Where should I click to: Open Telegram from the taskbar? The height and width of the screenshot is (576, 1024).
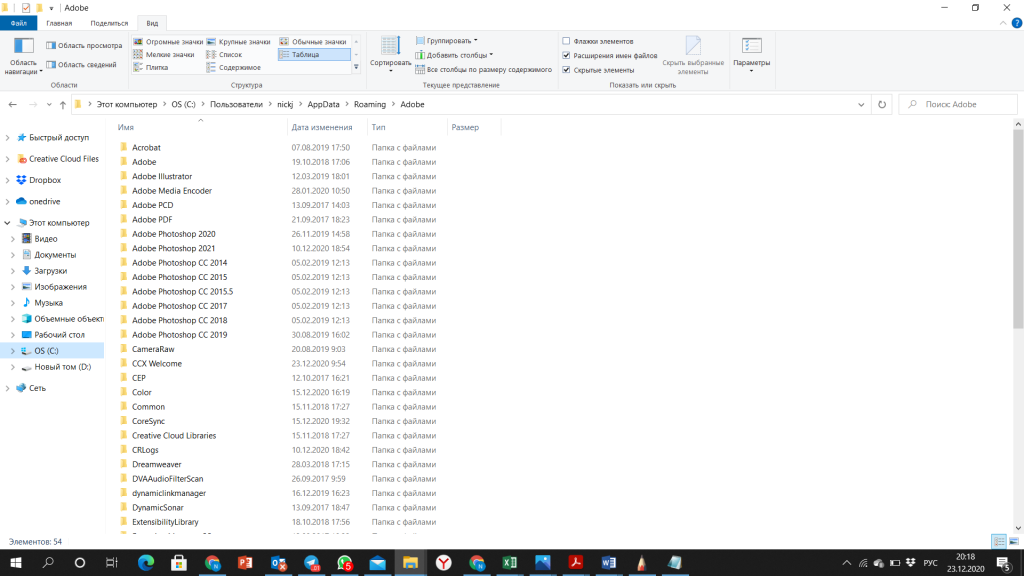(x=312, y=562)
